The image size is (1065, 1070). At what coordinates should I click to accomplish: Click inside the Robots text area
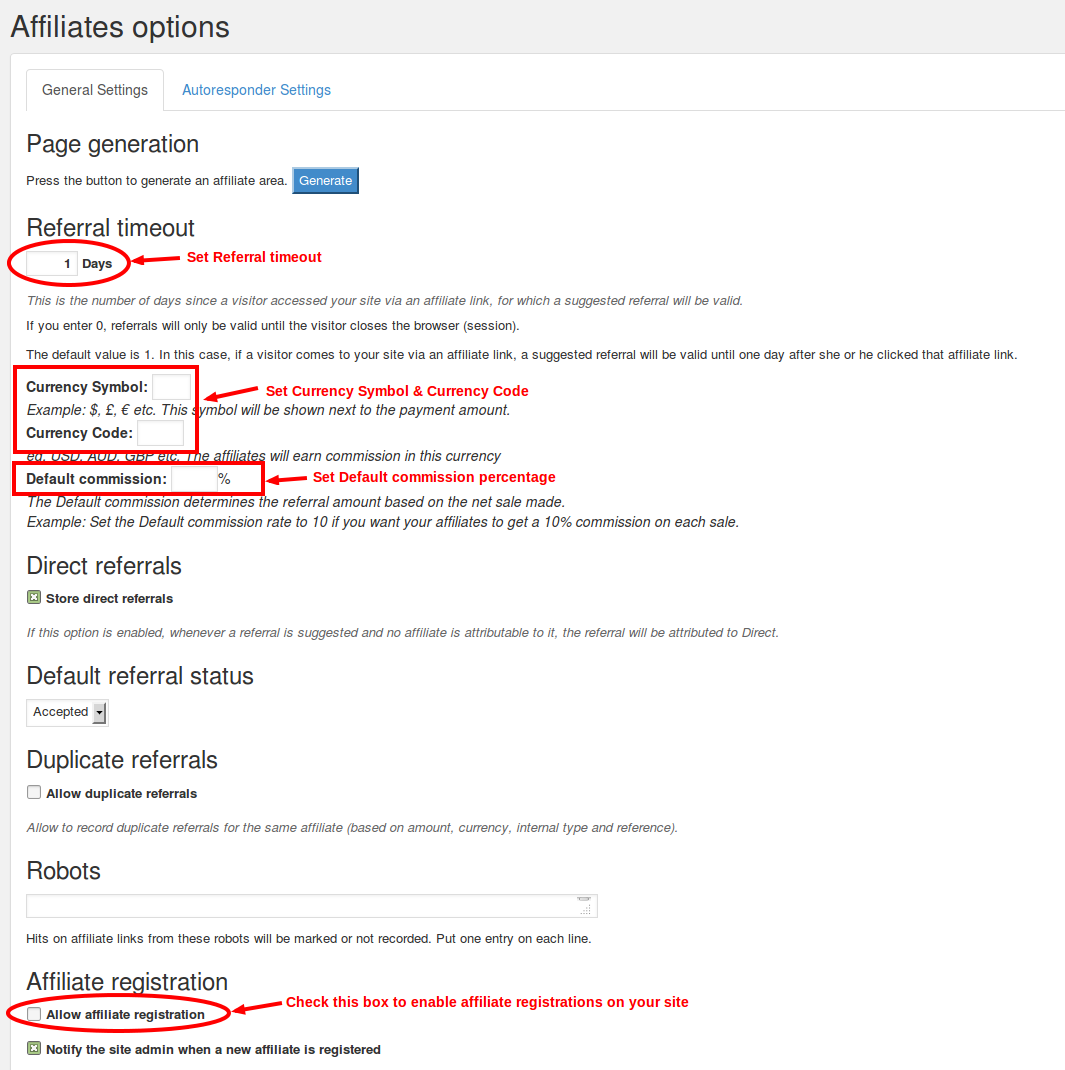300,905
